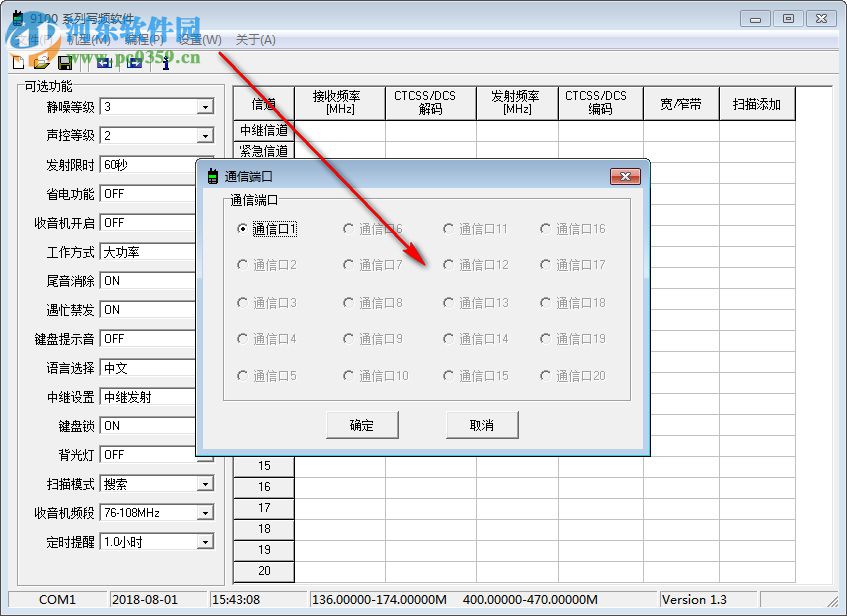This screenshot has width=847, height=616.
Task: Click the 工作方式 combo box showing 大功率
Action: point(148,252)
